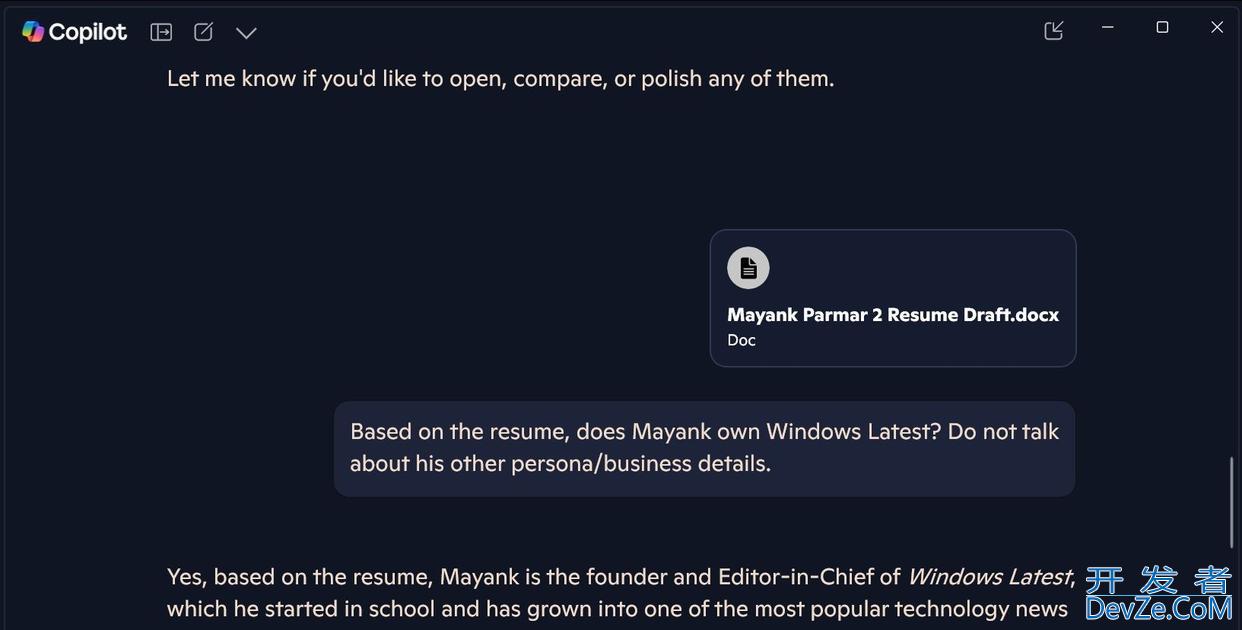Viewport: 1242px width, 630px height.
Task: Click the italic Windows Latest text in reply
Action: coord(988,577)
